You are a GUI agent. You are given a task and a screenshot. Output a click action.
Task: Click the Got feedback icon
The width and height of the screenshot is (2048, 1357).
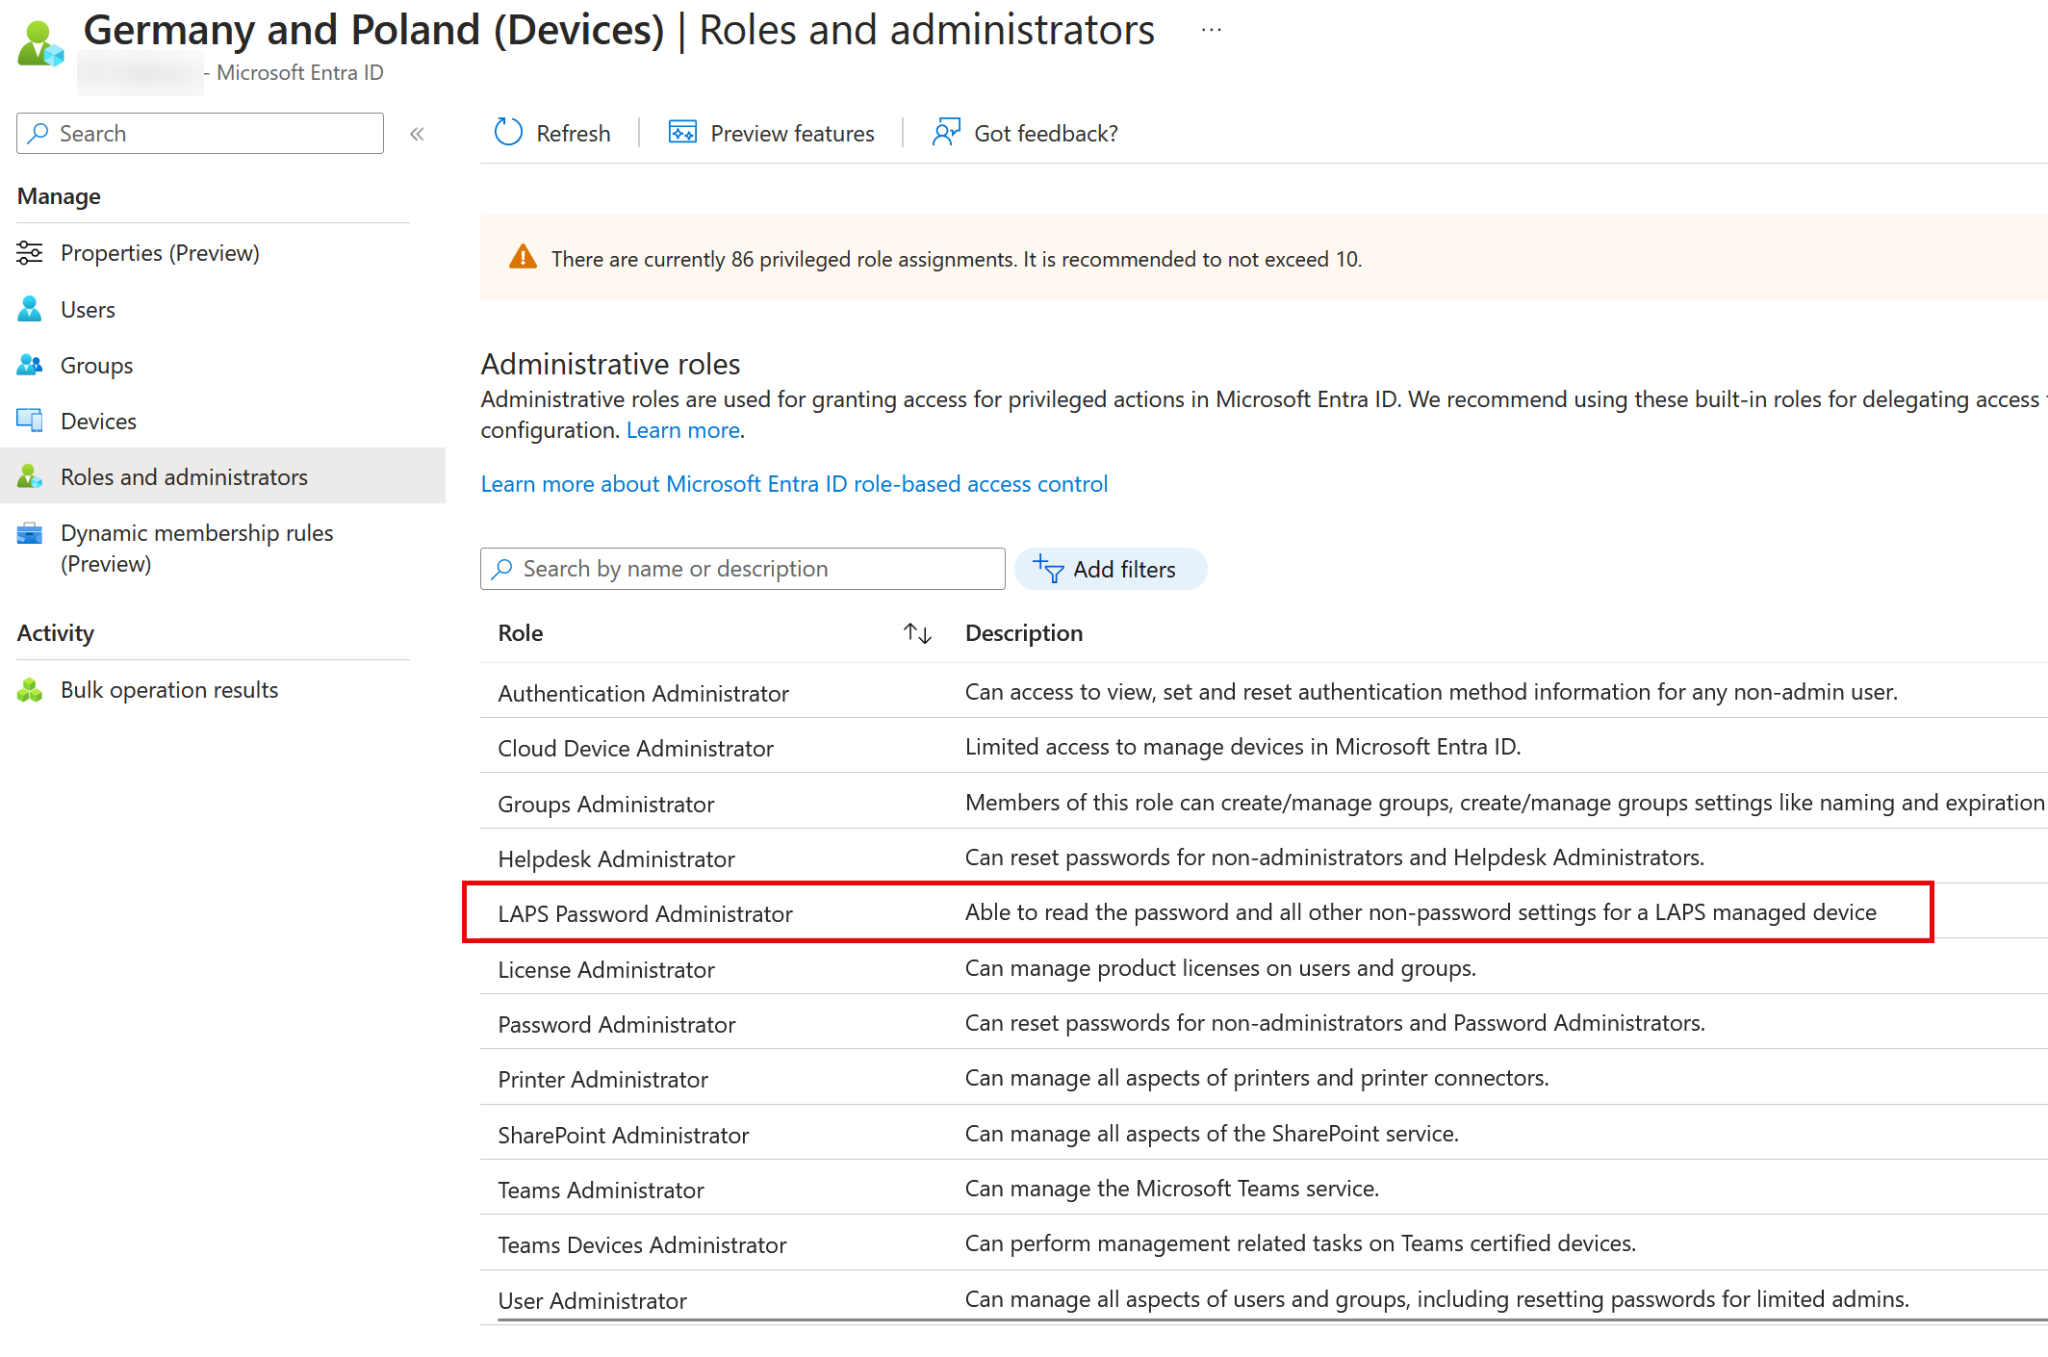945,132
